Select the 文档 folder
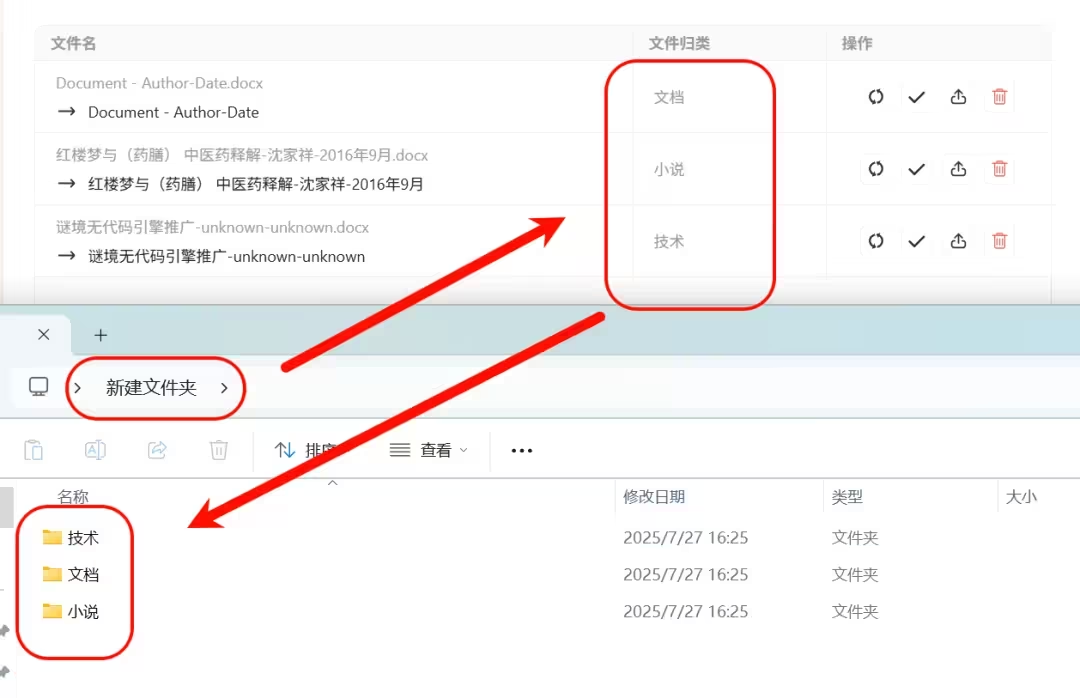Viewport: 1080px width, 698px height. [71, 574]
